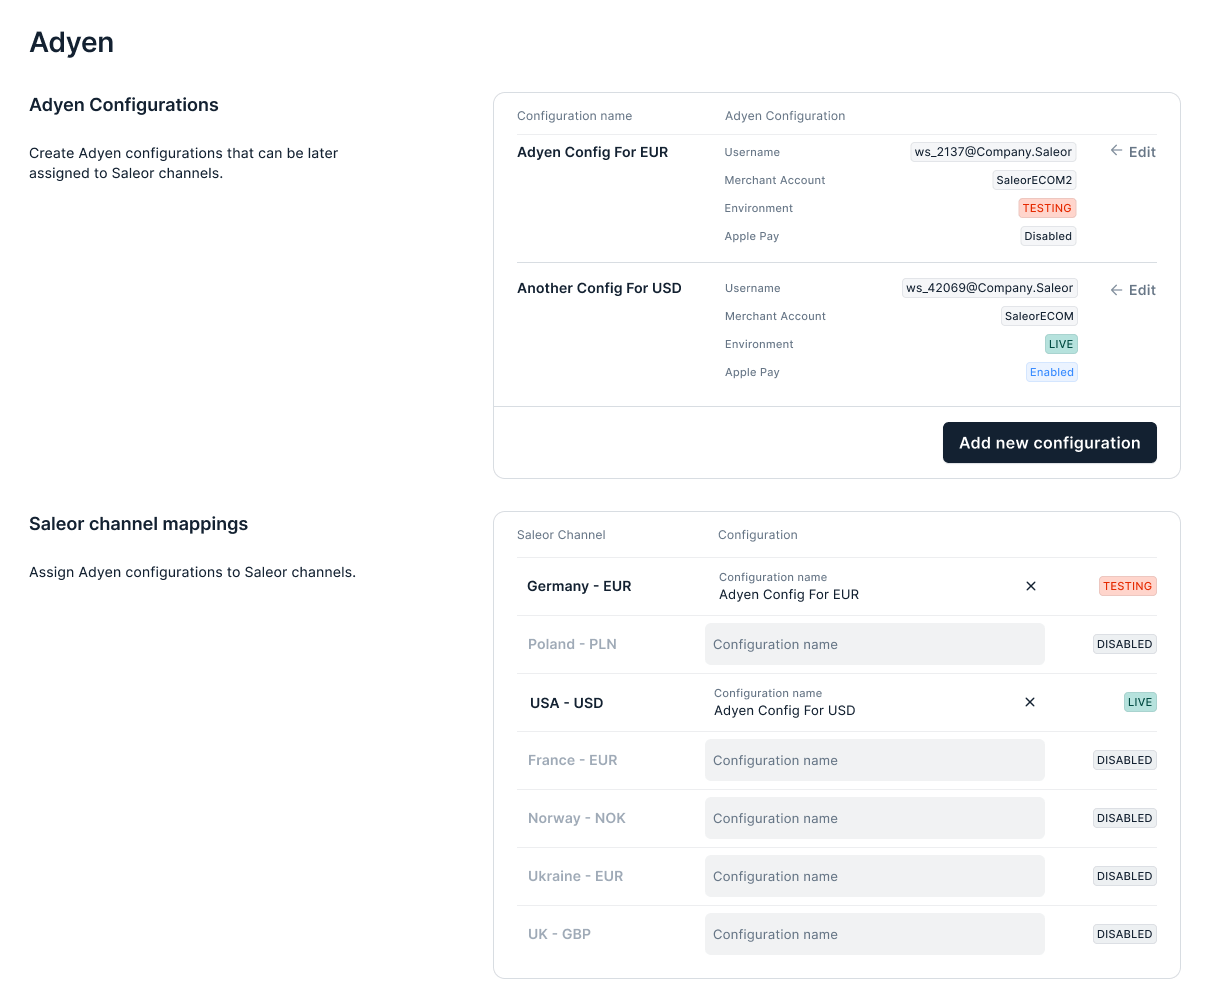1210x1003 pixels.
Task: Click the LIVE environment badge for Another Config For USD
Action: 1060,344
